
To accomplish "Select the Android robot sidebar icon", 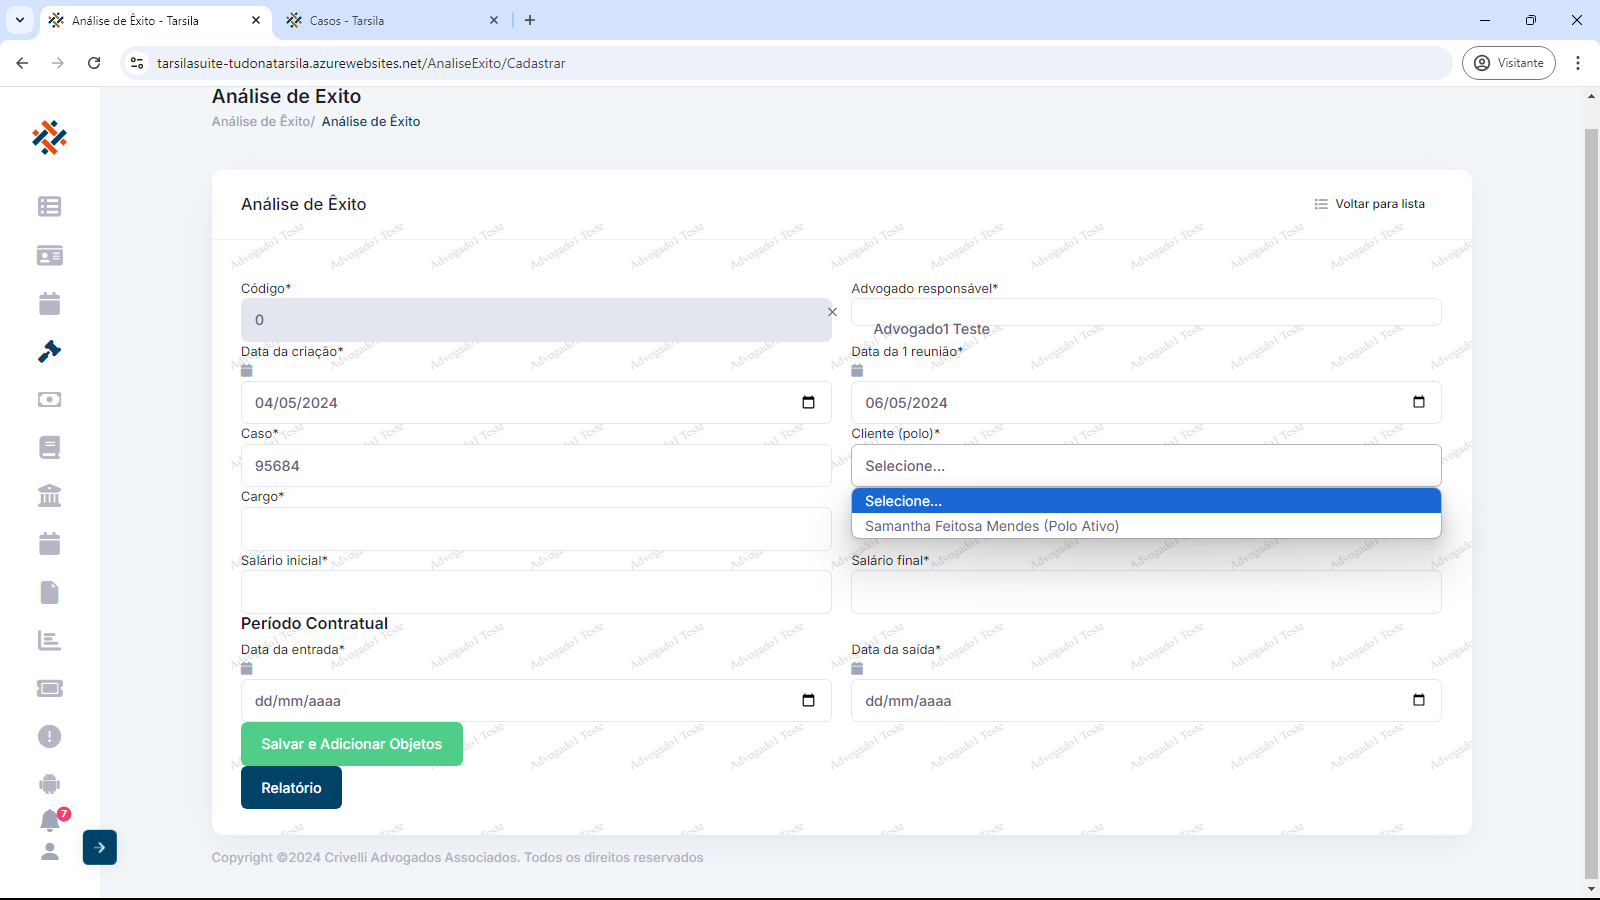I will (49, 784).
